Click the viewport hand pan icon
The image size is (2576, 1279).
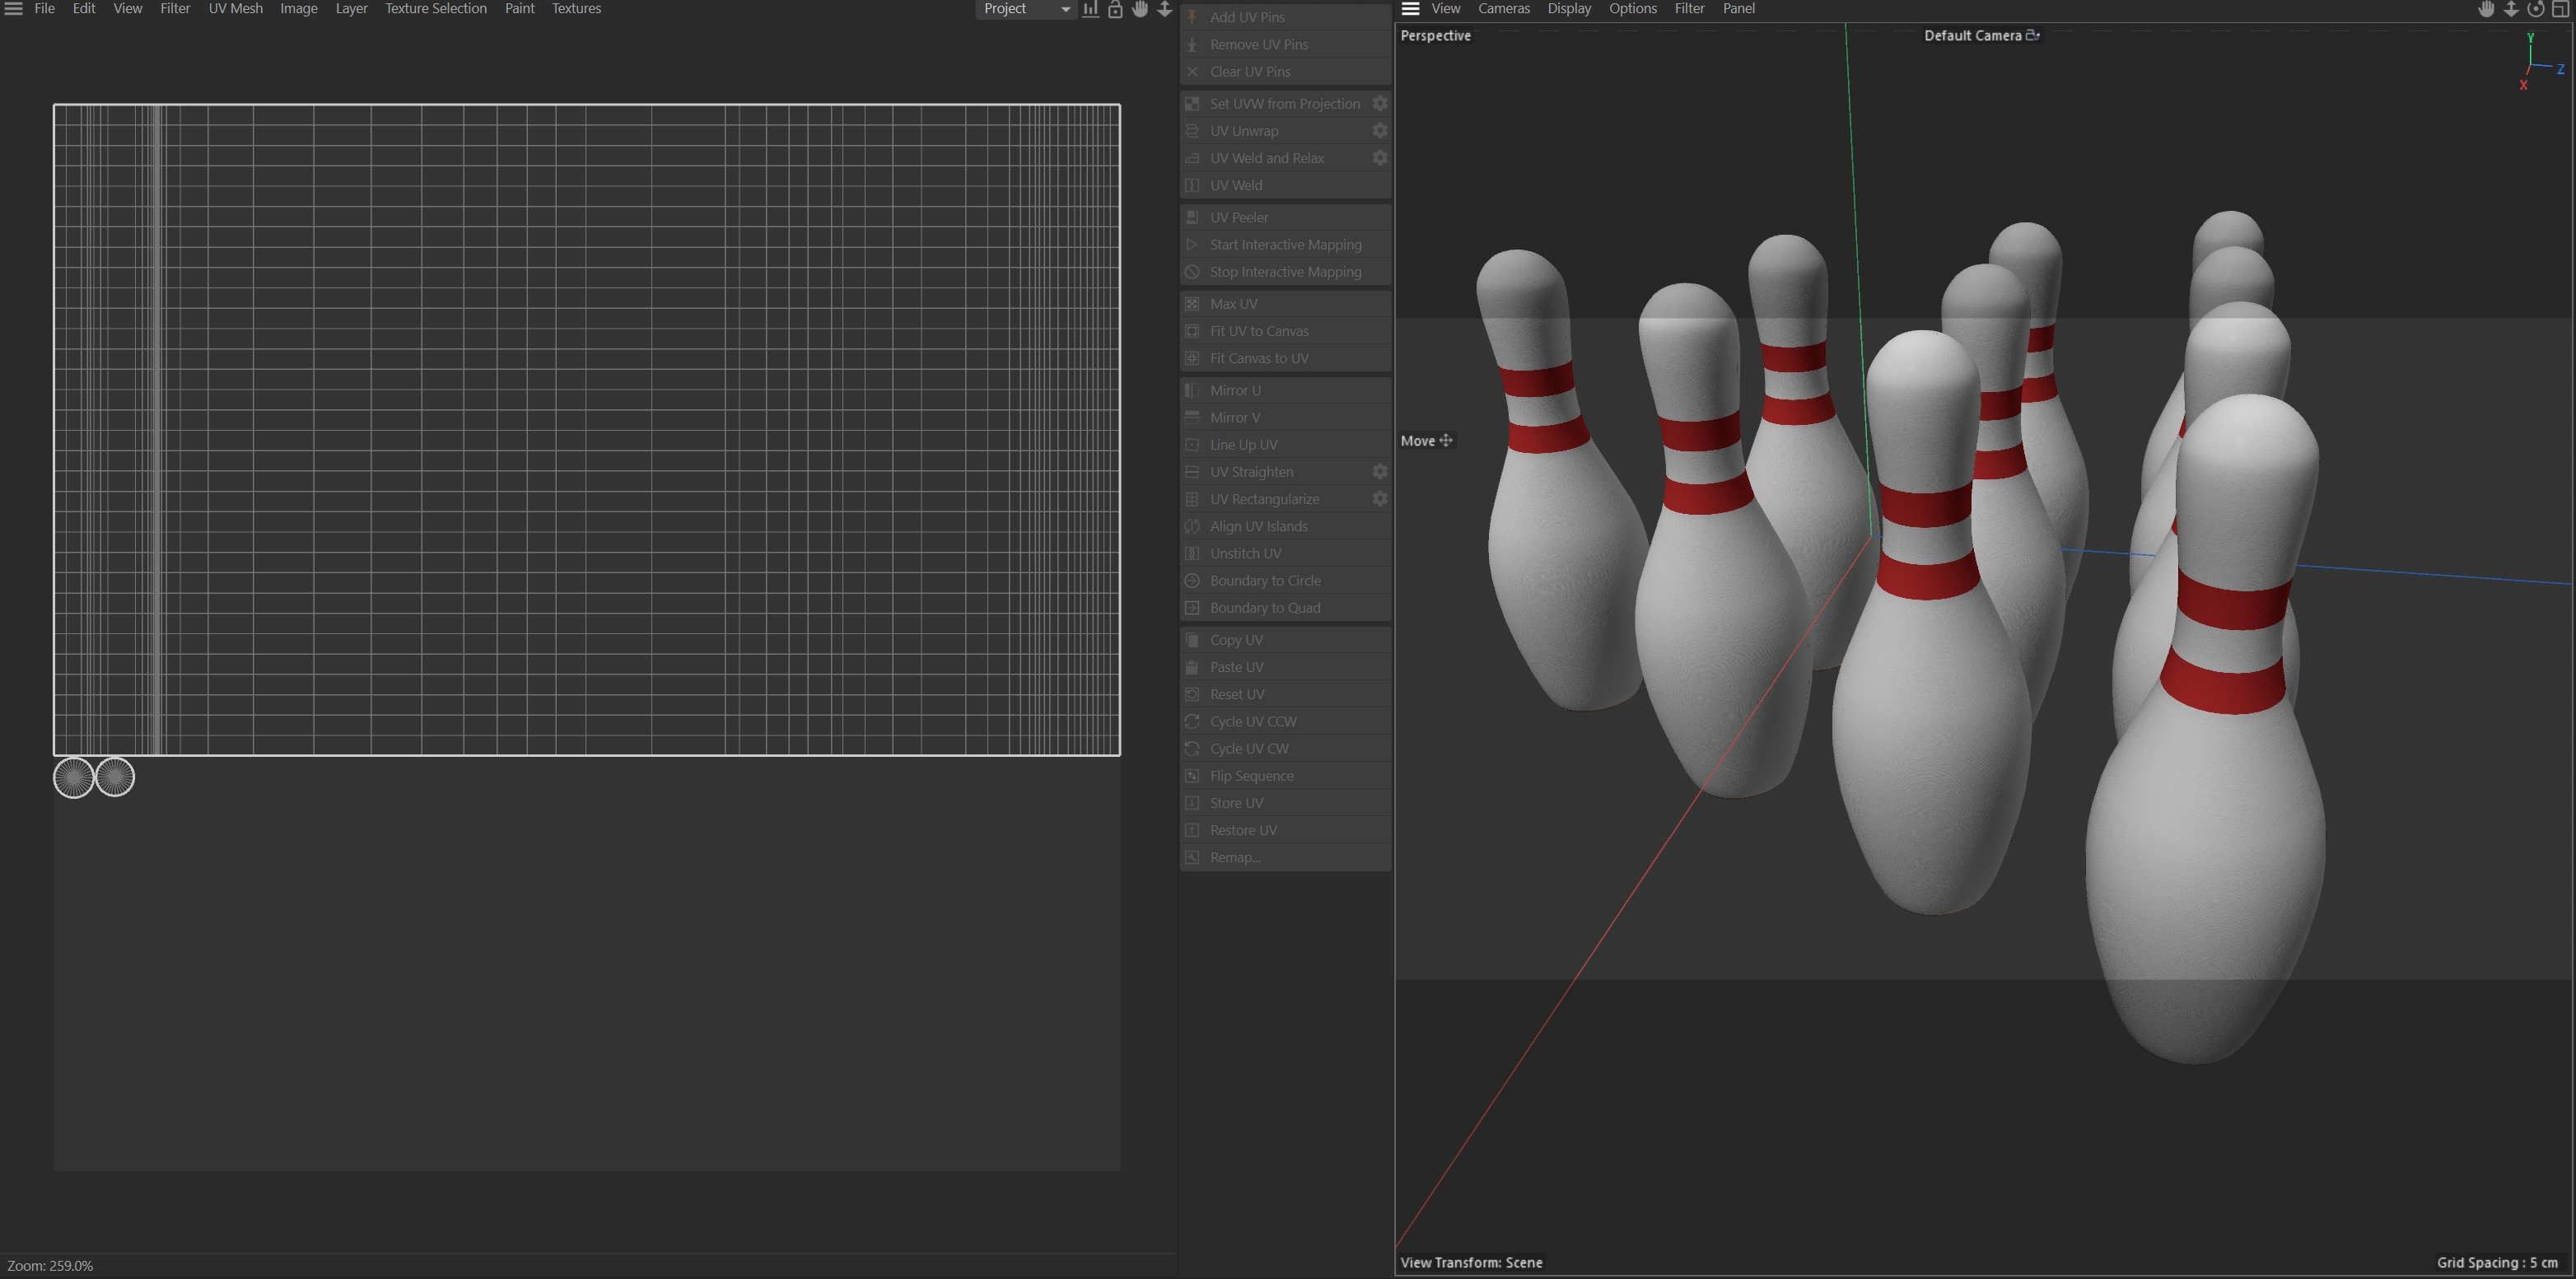[2487, 9]
